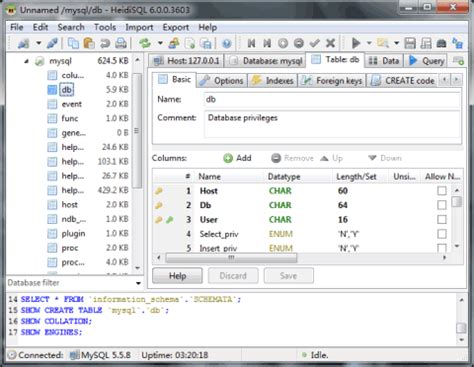The image size is (474, 367).
Task: Click the green Add column icon
Action: tap(228, 158)
